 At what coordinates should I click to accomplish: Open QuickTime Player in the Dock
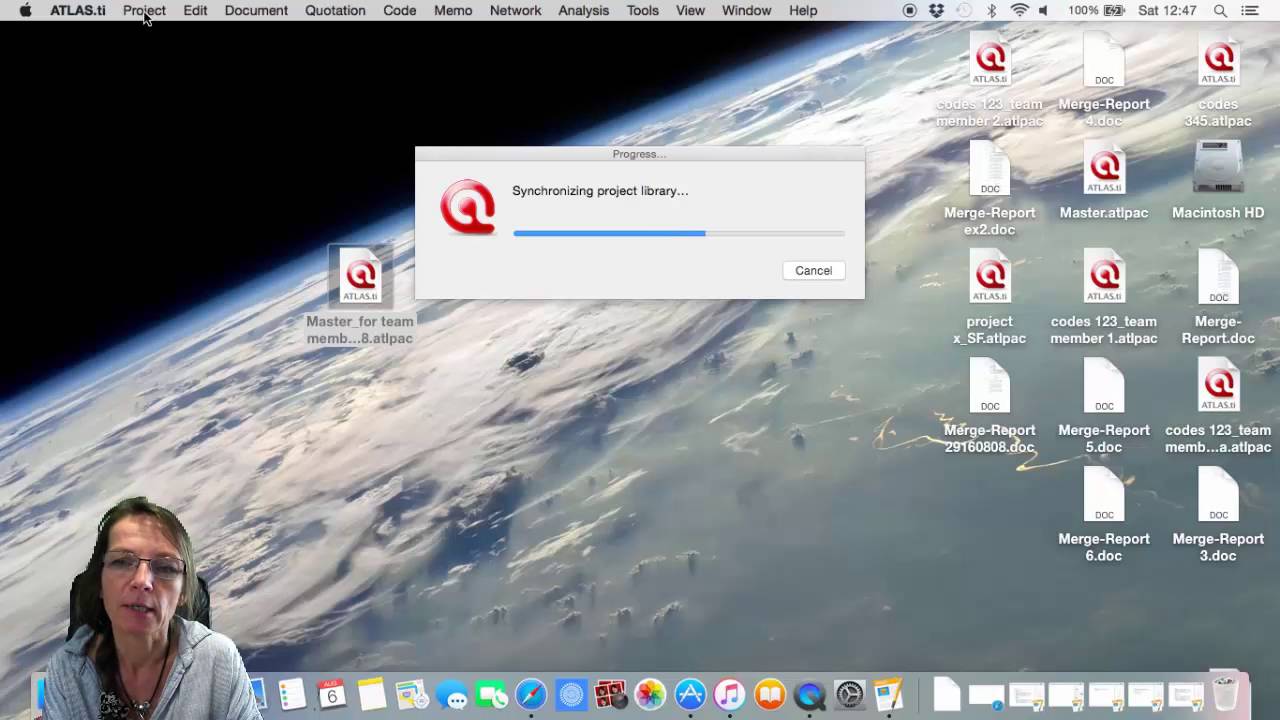tap(810, 694)
